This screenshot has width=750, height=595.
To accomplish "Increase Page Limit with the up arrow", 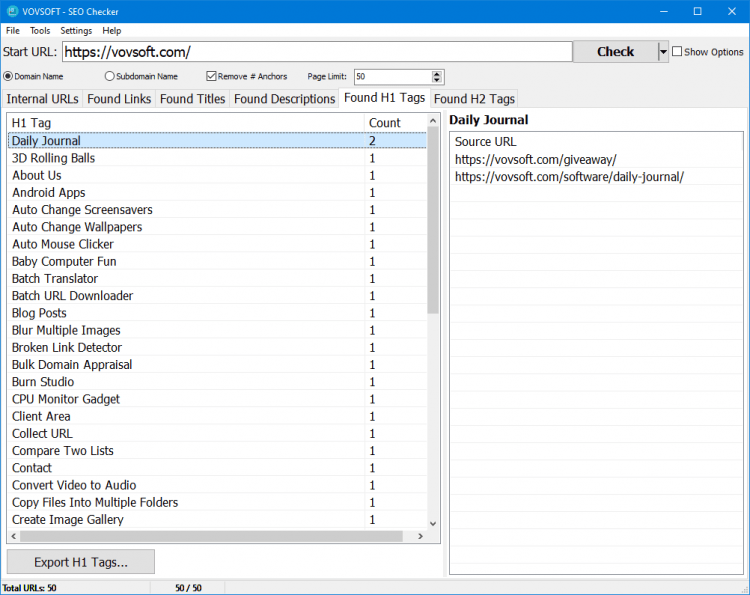I will tap(436, 74).
